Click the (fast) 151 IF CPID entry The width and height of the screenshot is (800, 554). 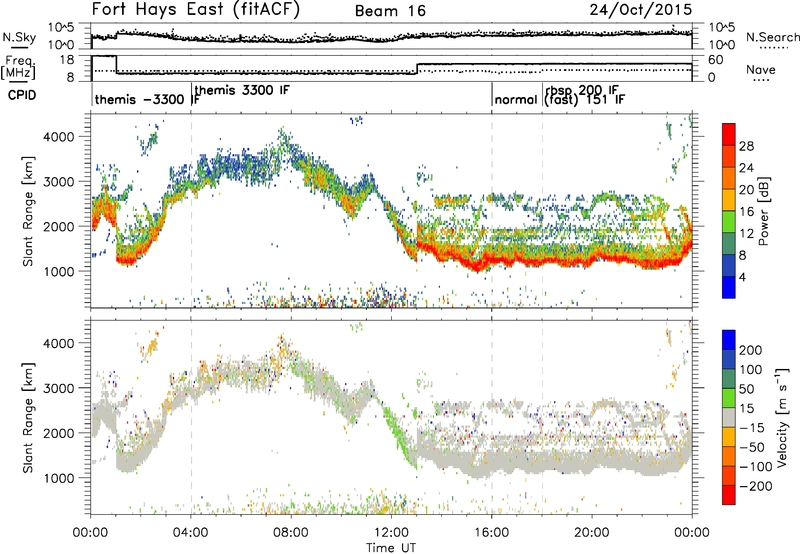(584, 99)
